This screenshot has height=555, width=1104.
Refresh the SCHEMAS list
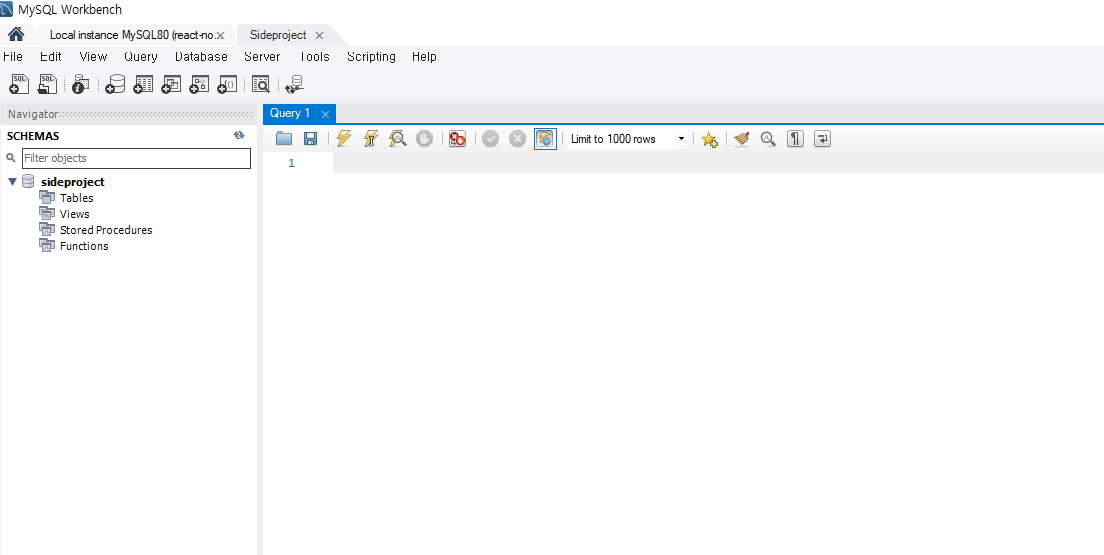tap(239, 135)
